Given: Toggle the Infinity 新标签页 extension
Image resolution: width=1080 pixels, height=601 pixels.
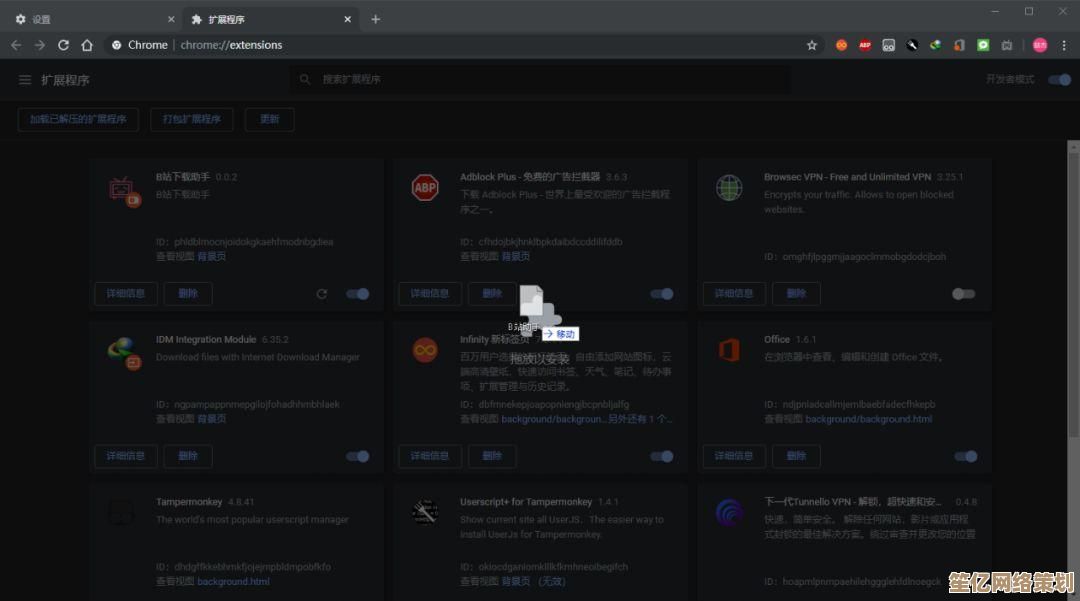Looking at the screenshot, I should click(662, 456).
